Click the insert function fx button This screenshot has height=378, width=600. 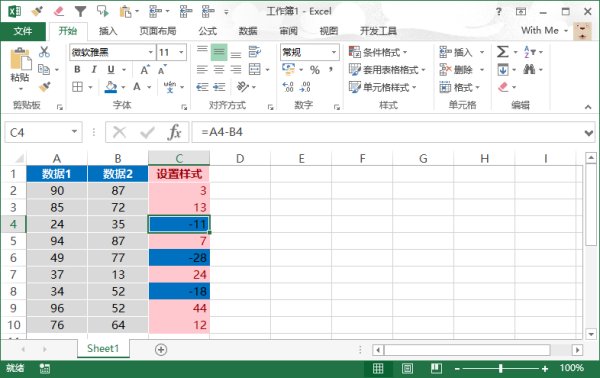174,132
